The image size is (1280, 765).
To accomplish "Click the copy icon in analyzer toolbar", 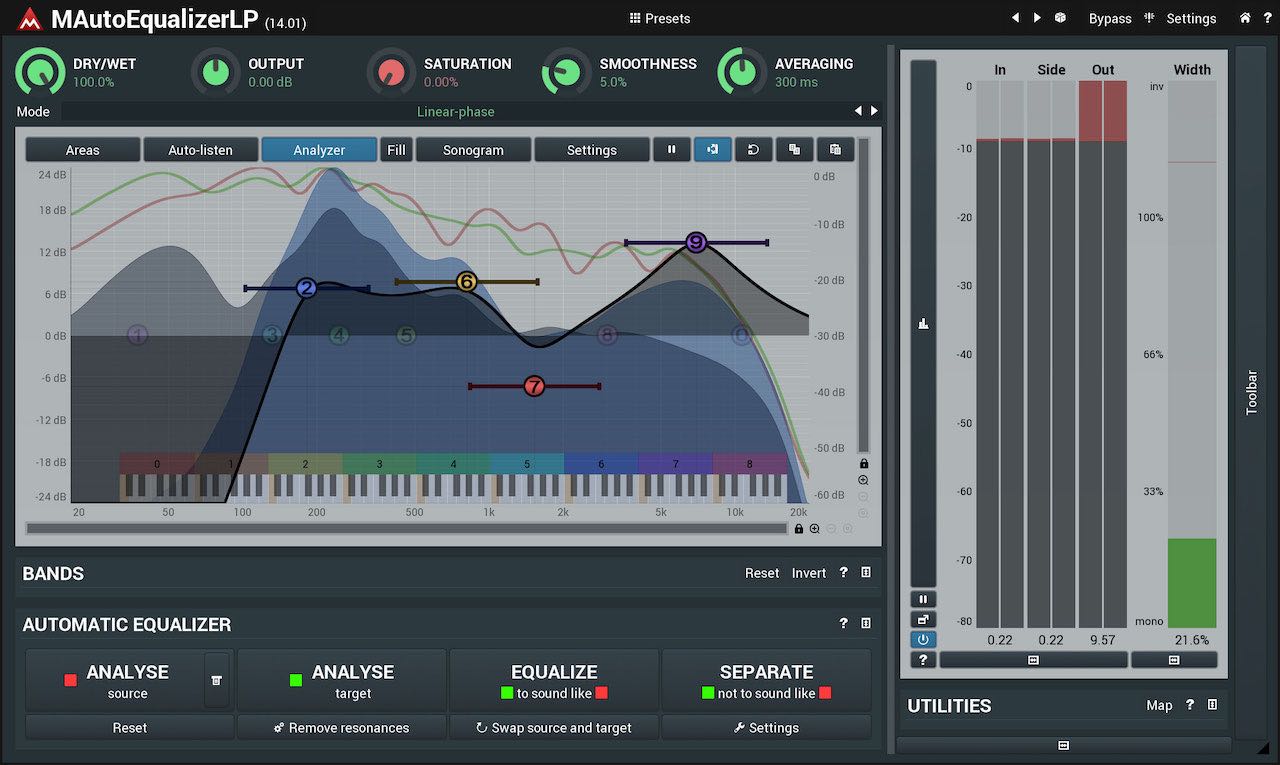I will [x=794, y=150].
